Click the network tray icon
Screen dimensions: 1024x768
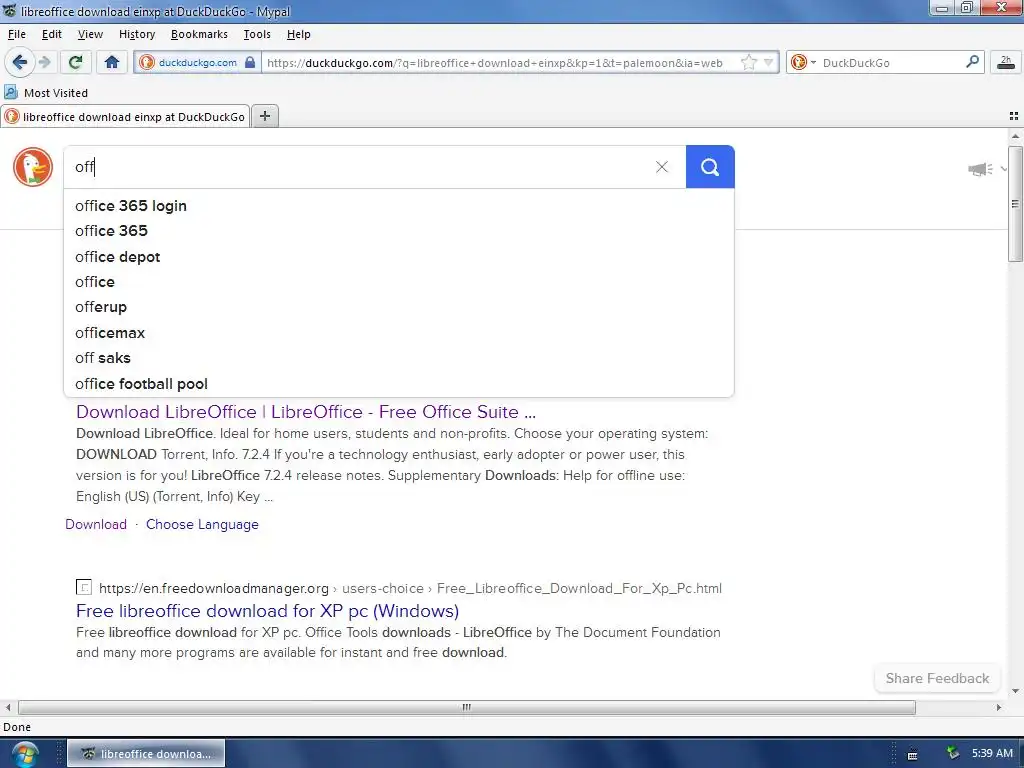tap(953, 753)
